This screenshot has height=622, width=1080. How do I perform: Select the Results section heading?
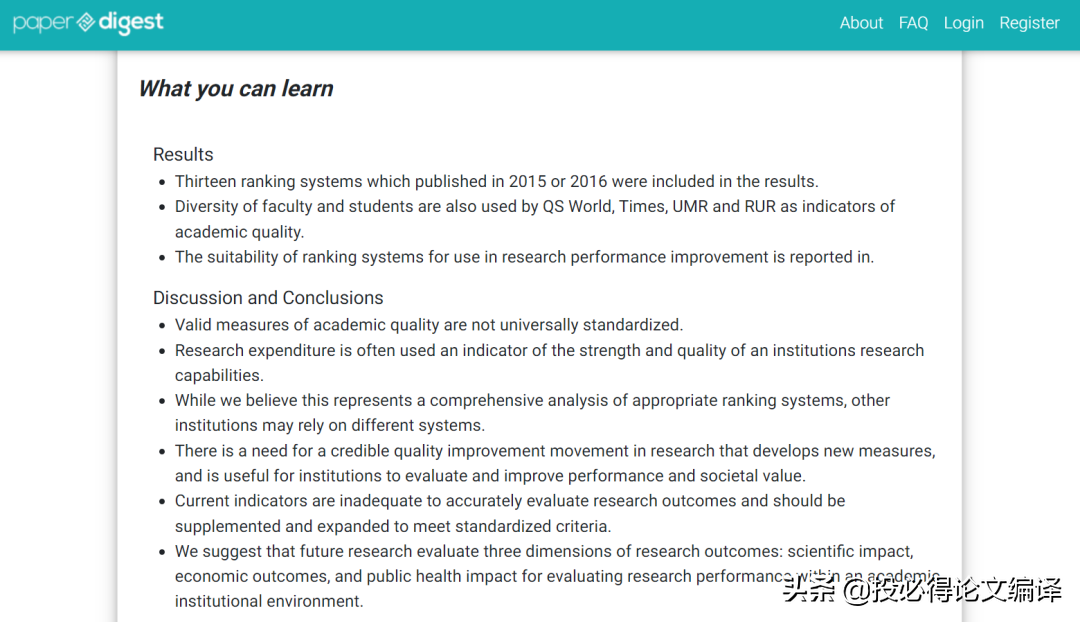pos(183,154)
